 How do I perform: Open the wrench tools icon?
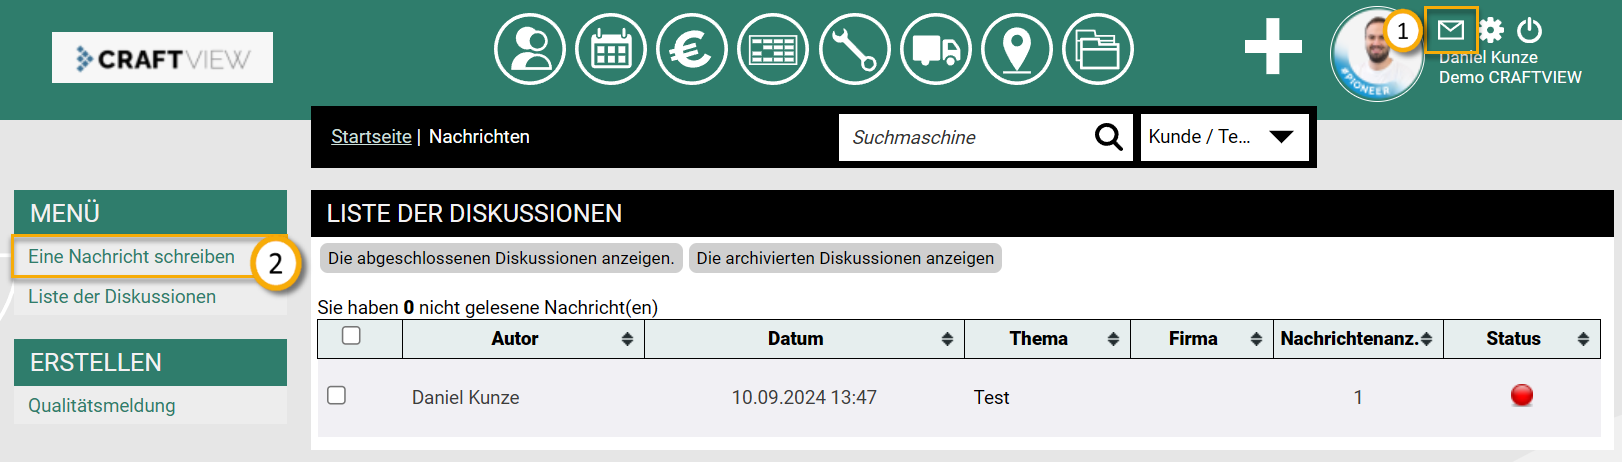tap(854, 49)
